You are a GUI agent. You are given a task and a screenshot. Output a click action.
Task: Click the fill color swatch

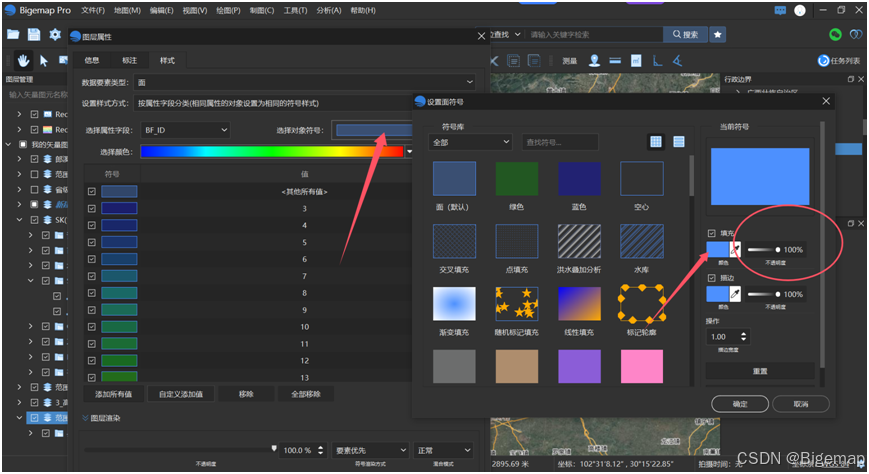[x=718, y=249]
